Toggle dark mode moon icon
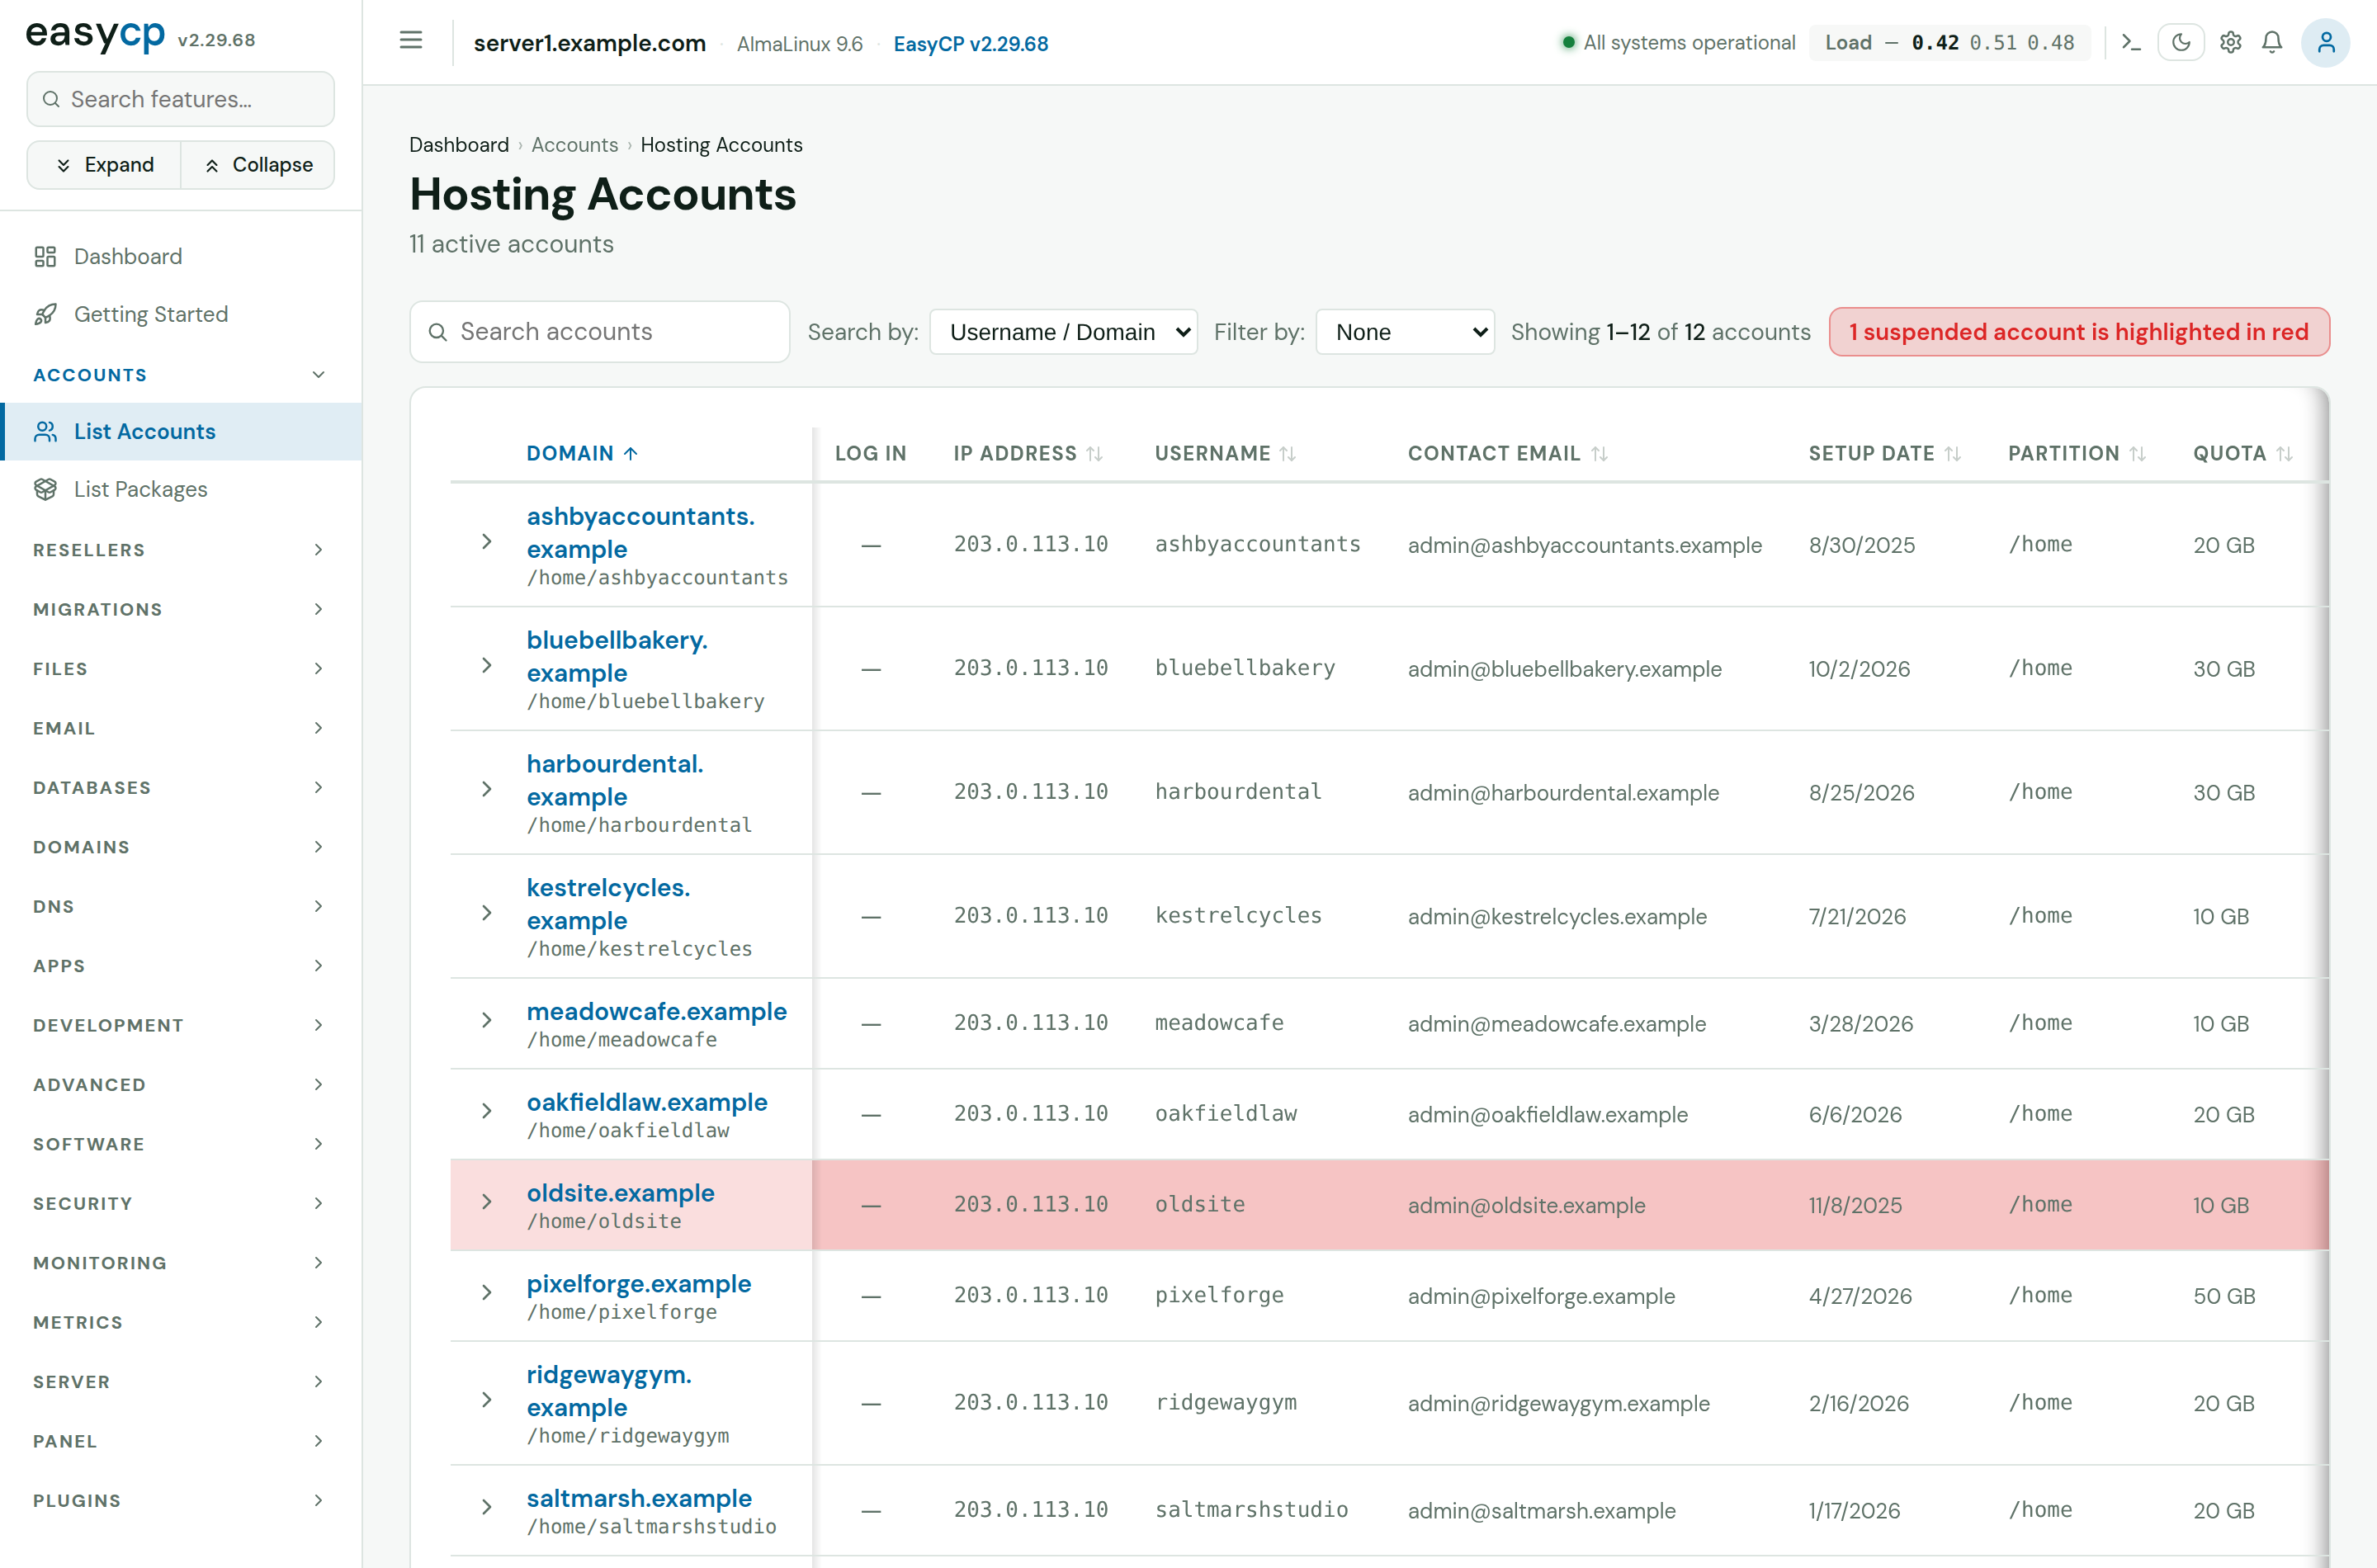Image resolution: width=2377 pixels, height=1568 pixels. (2181, 42)
